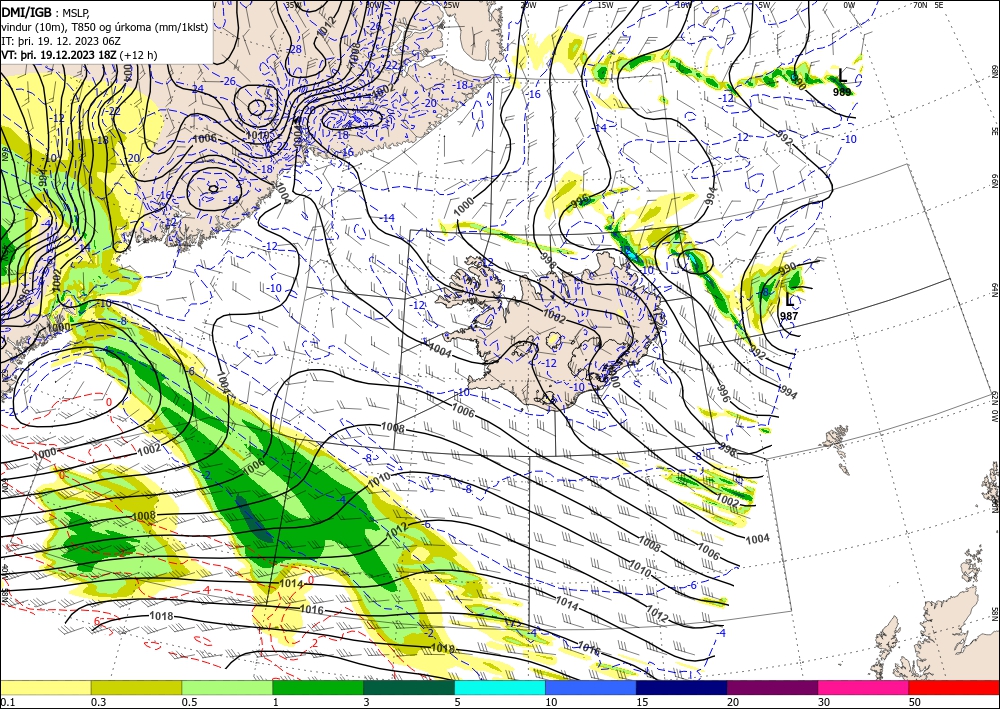
Task: Click the olive 0.3–0.5 legend color band
Action: pos(136,687)
